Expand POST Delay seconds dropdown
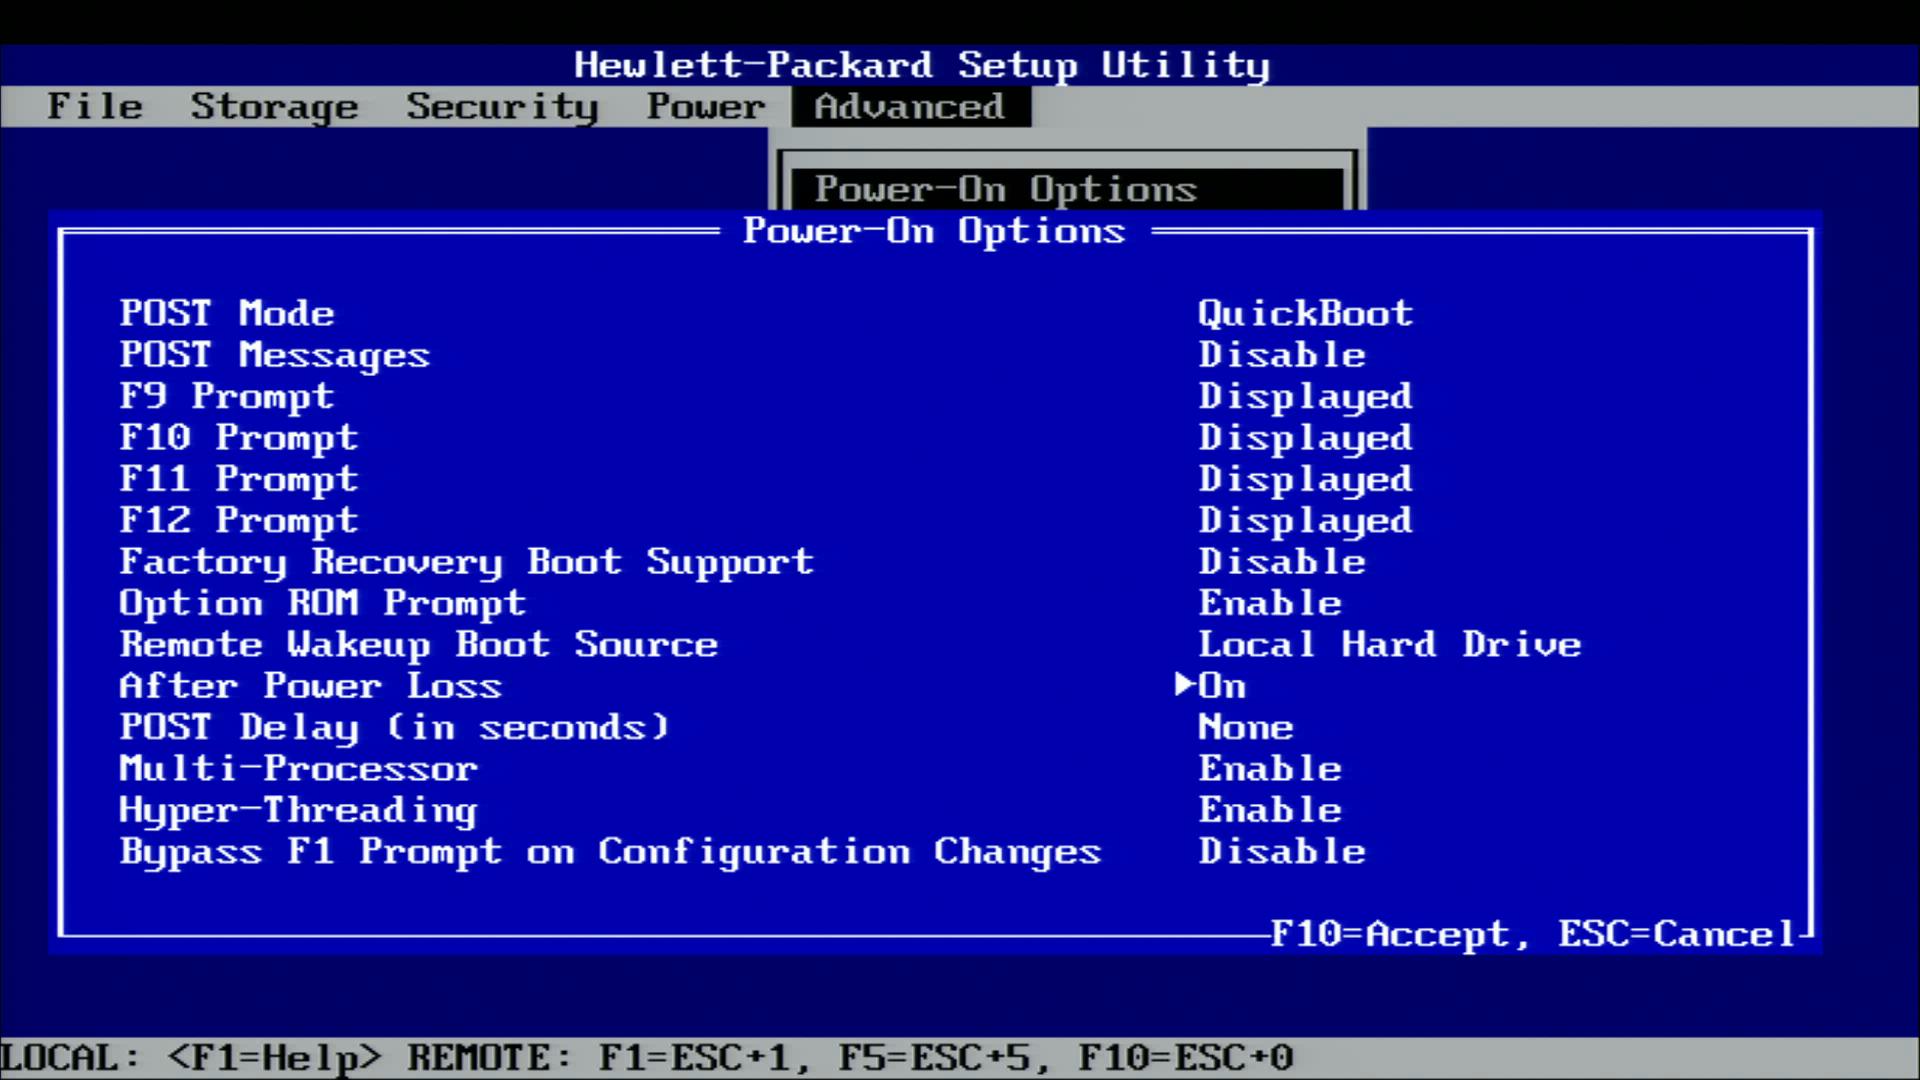Screen dimensions: 1920x1080 [x=1245, y=725]
